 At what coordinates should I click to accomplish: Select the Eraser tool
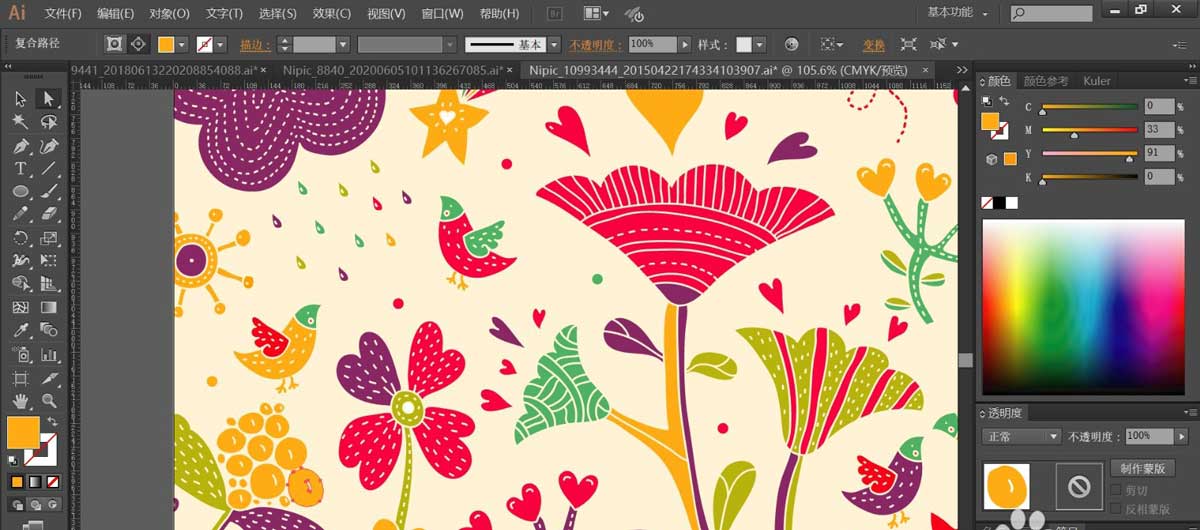(x=47, y=214)
